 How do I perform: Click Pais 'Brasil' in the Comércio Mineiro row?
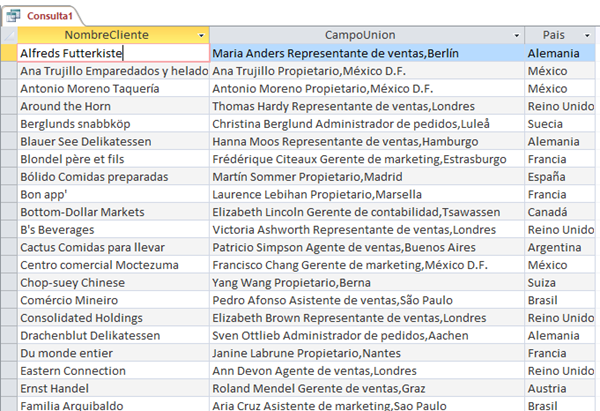(560, 300)
